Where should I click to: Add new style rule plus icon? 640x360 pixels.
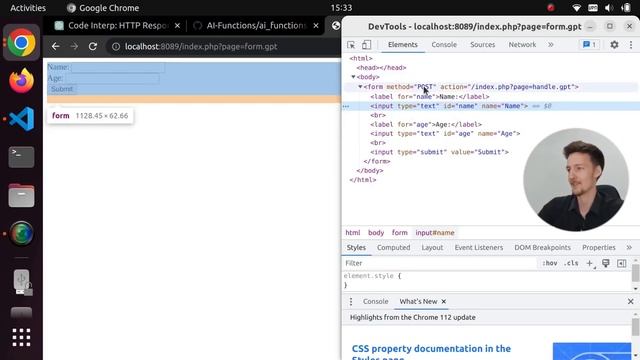(x=590, y=264)
